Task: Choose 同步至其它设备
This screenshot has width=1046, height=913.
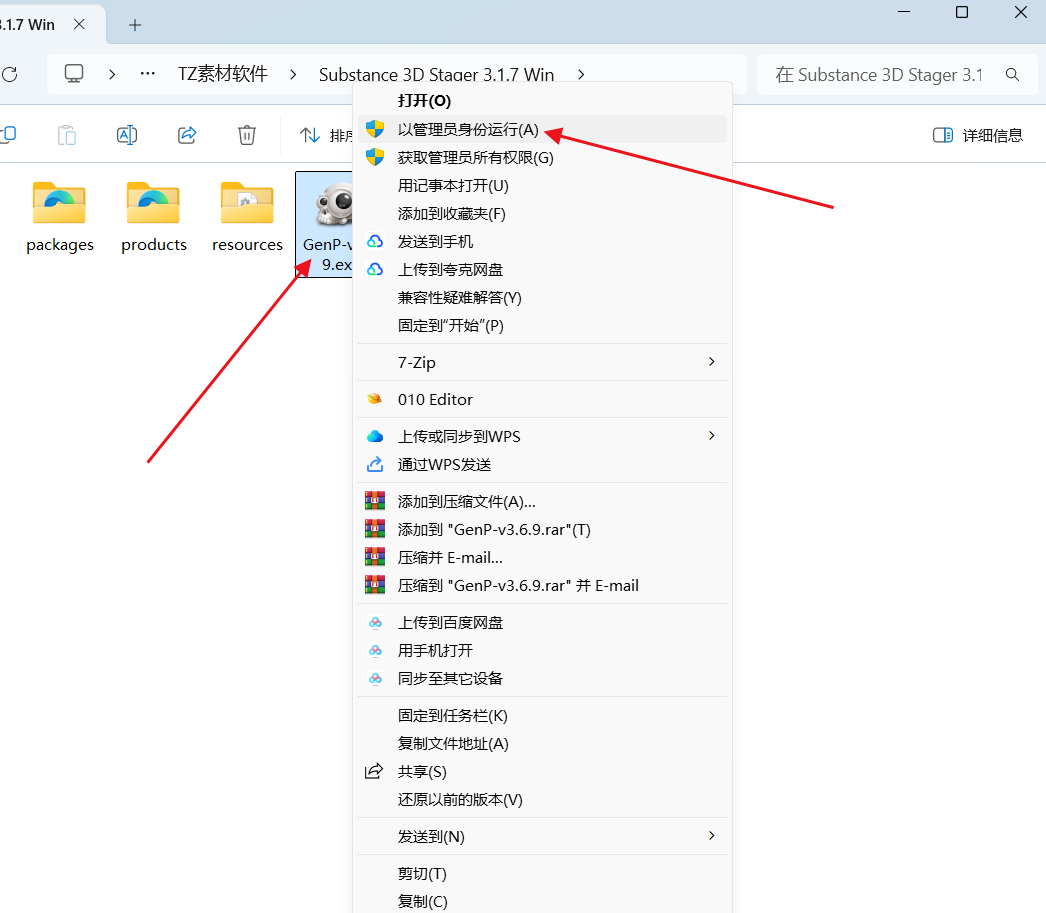Action: (542, 678)
